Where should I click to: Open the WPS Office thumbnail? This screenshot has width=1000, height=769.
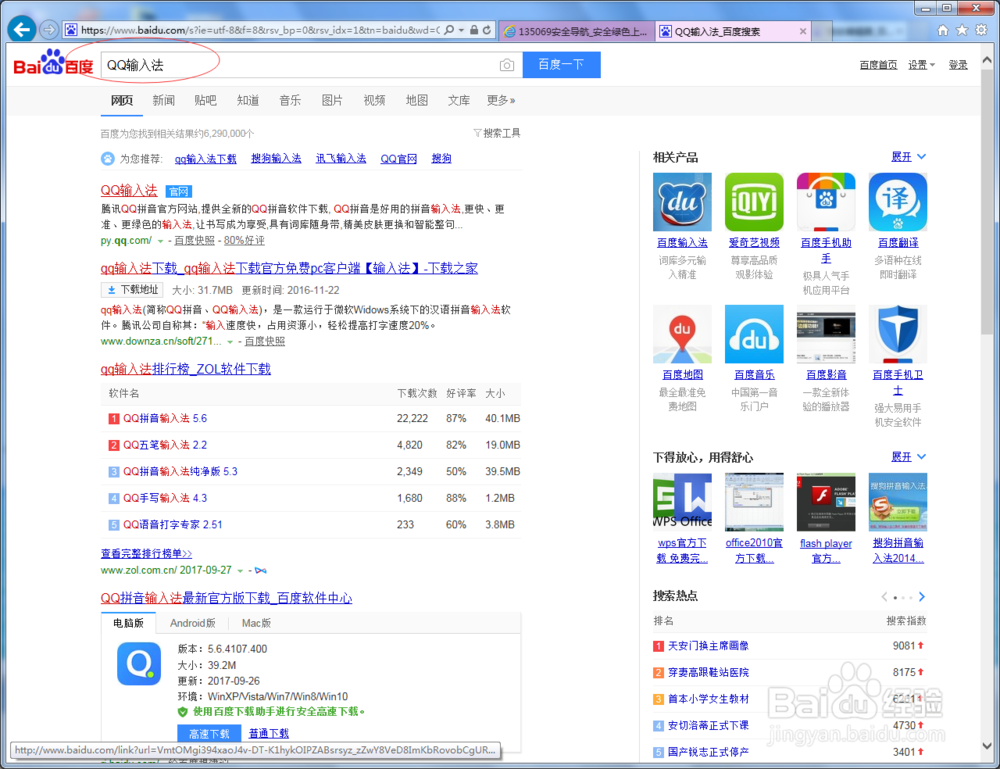click(682, 502)
